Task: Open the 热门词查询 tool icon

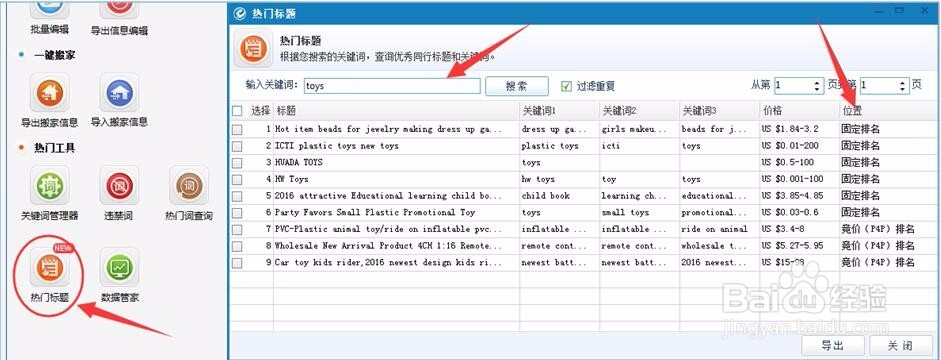Action: [189, 185]
